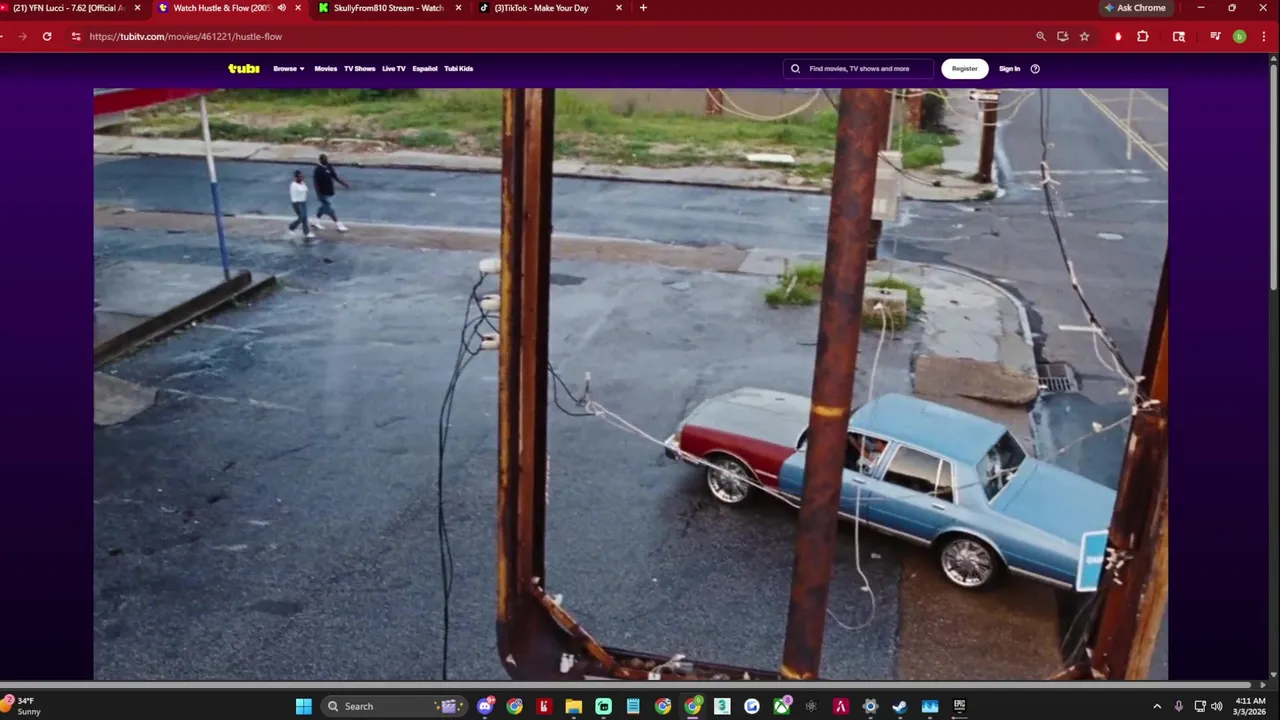Viewport: 1280px width, 720px height.
Task: View site information icon in address bar
Action: (76, 36)
